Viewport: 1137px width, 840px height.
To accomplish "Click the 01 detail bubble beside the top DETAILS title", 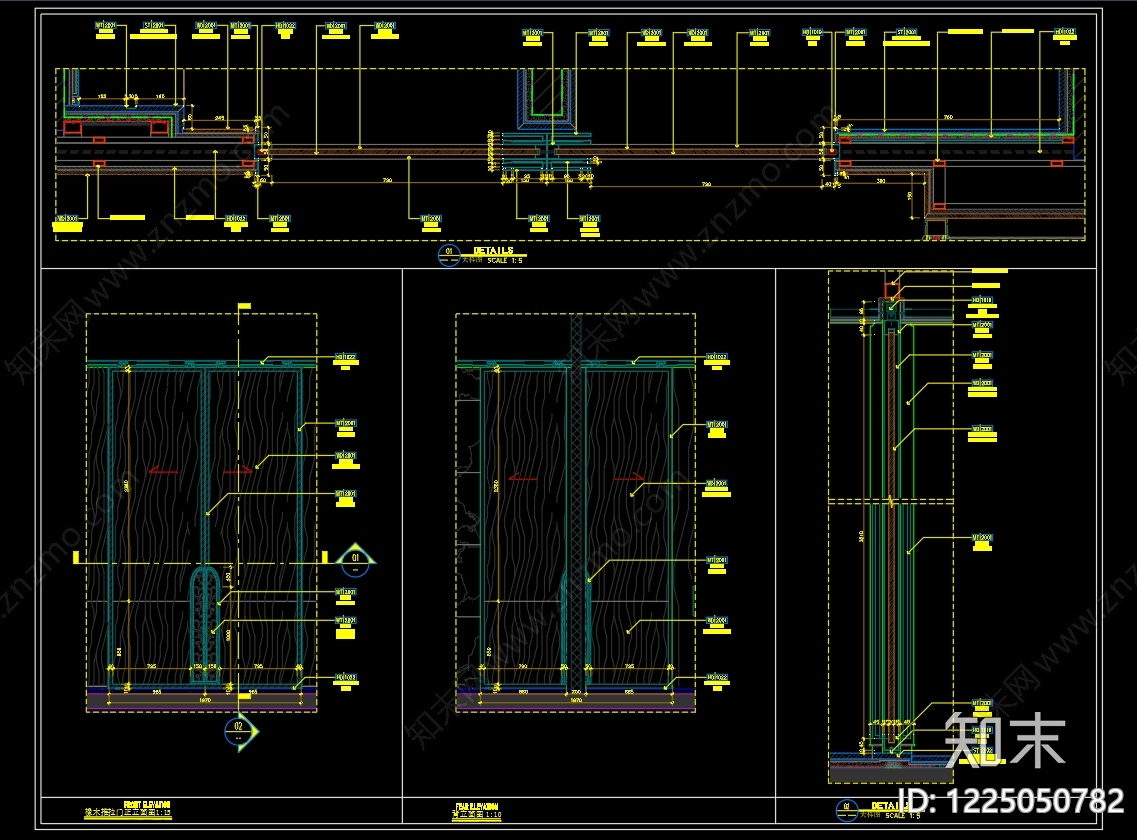I will coord(449,254).
